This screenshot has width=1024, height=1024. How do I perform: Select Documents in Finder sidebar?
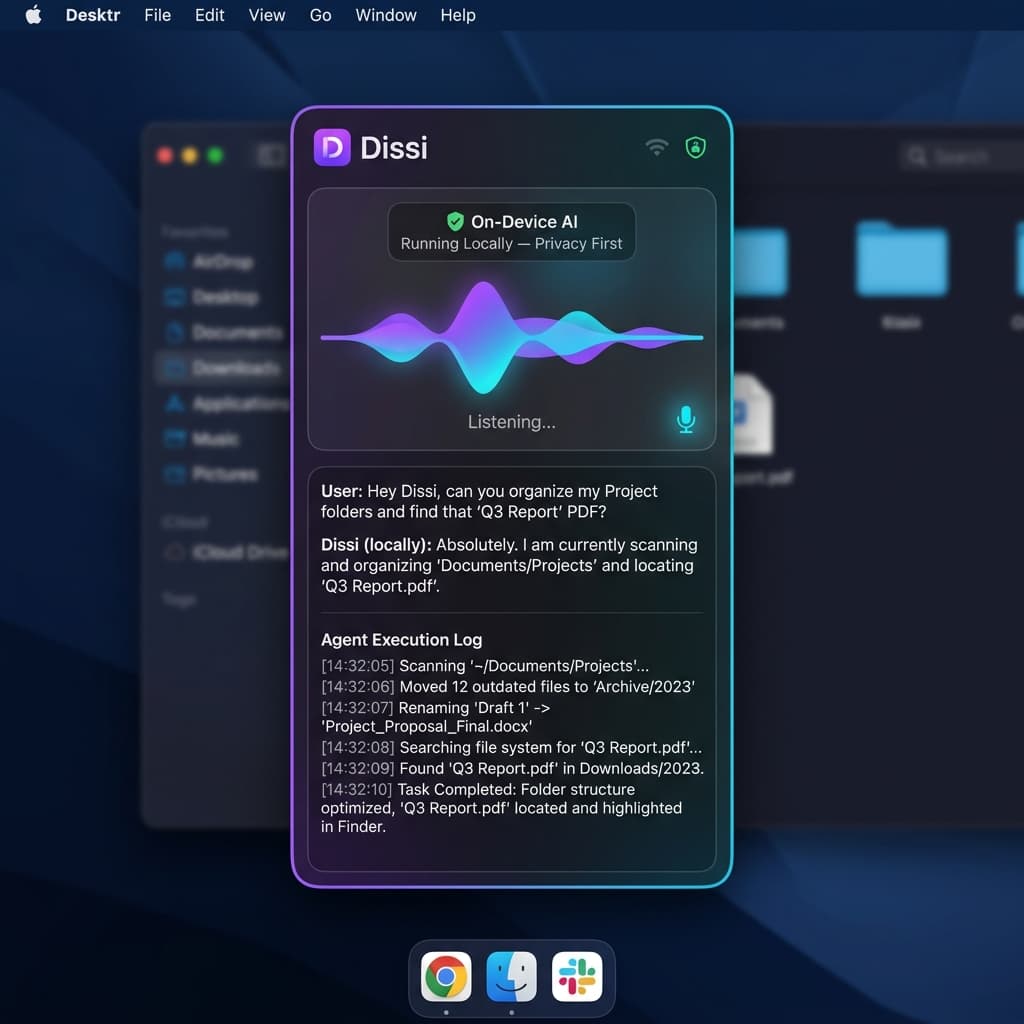tap(224, 332)
